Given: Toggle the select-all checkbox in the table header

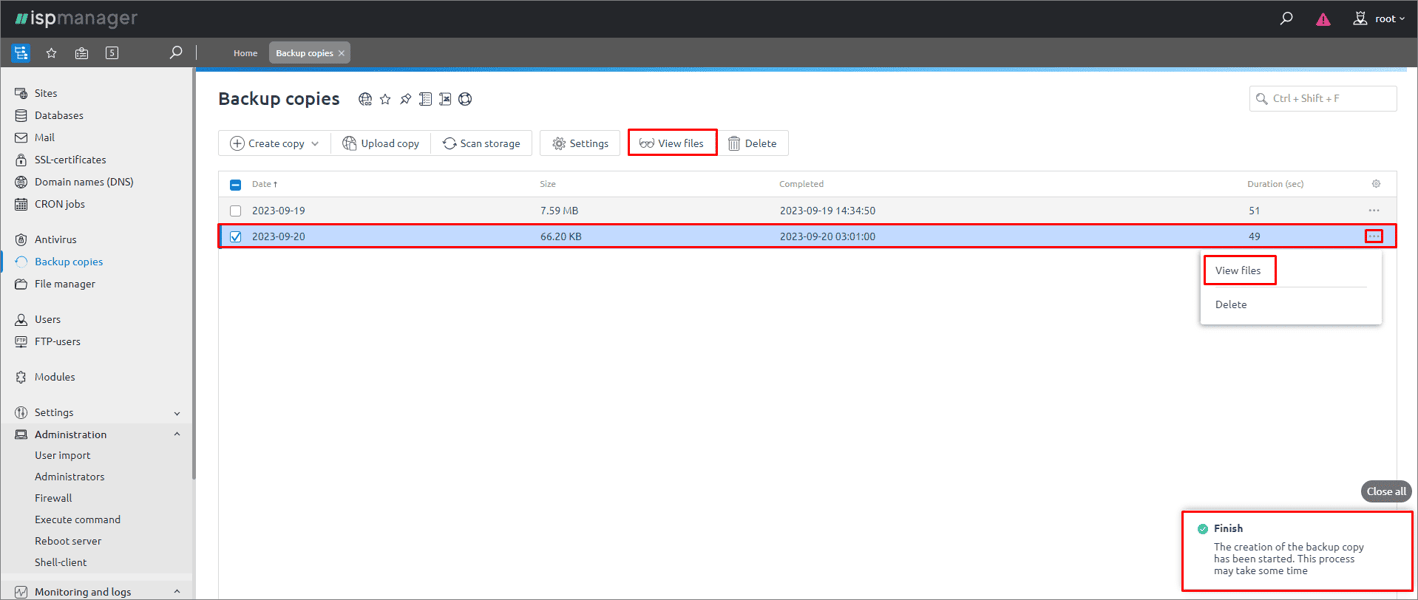Looking at the screenshot, I should point(236,184).
